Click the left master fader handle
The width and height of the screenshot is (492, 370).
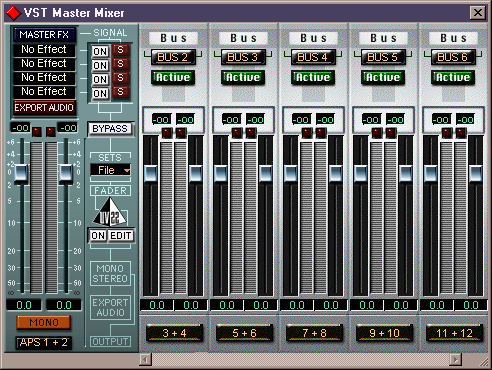click(x=21, y=173)
